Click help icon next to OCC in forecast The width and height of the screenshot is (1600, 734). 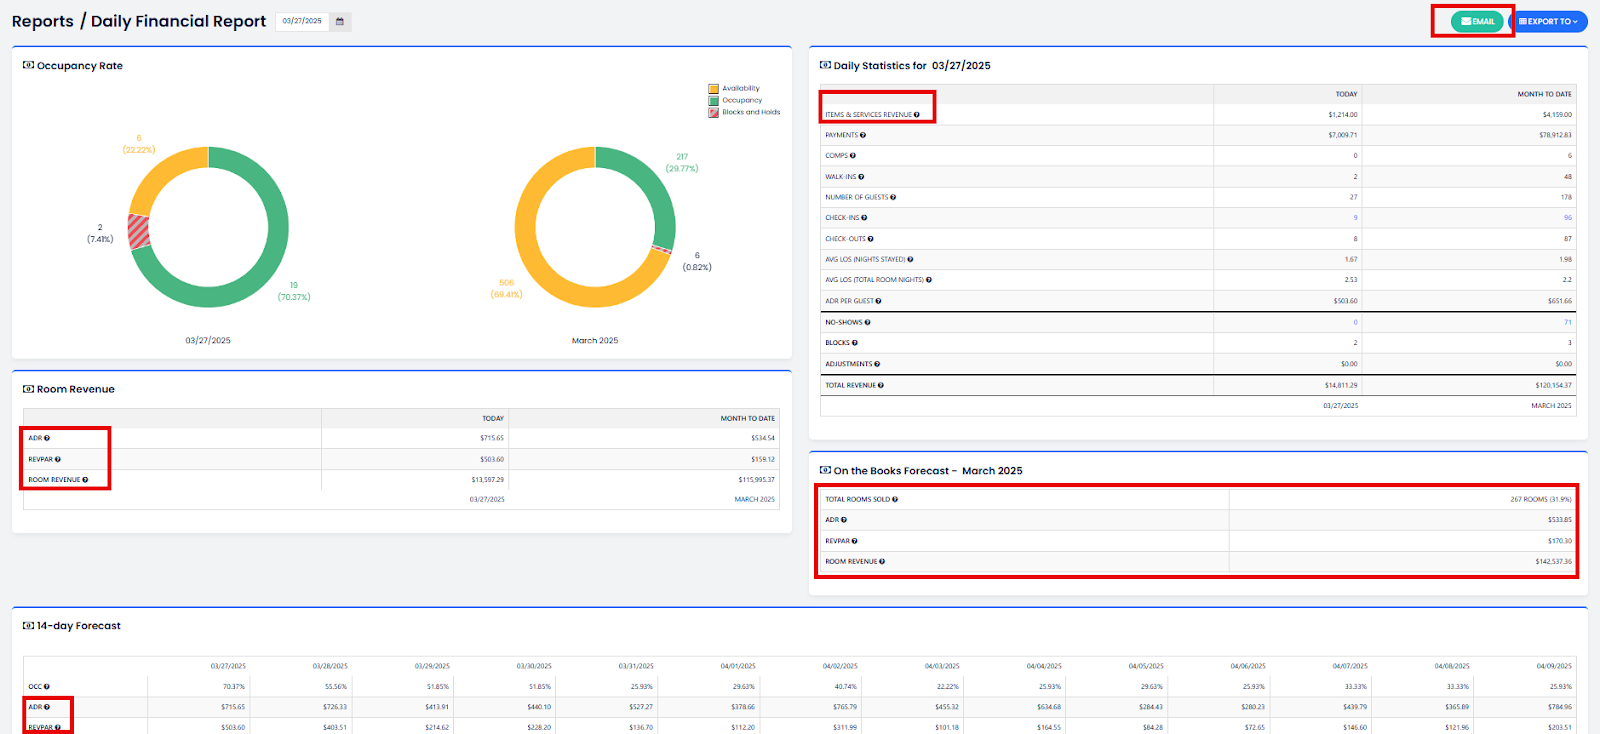(47, 687)
